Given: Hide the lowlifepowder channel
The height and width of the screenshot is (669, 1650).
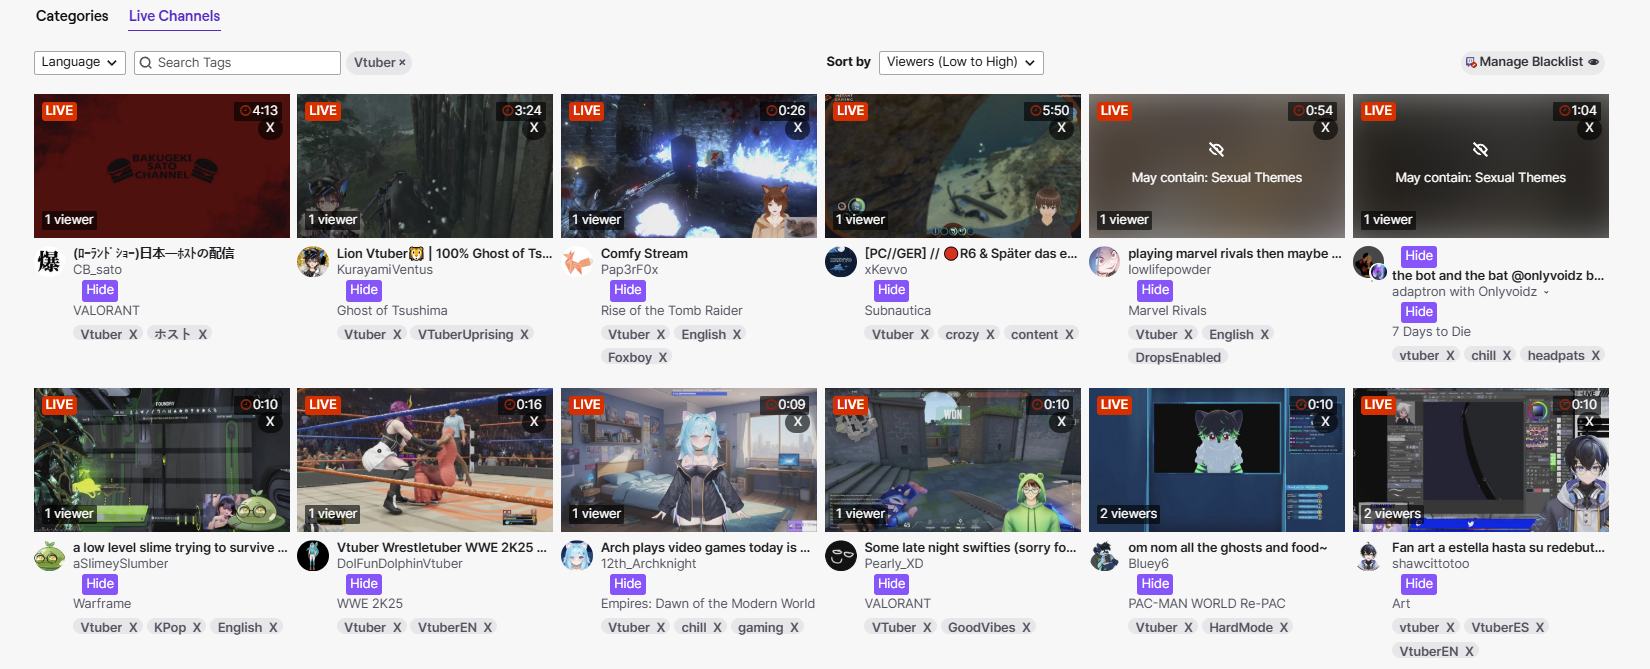Looking at the screenshot, I should 1155,290.
